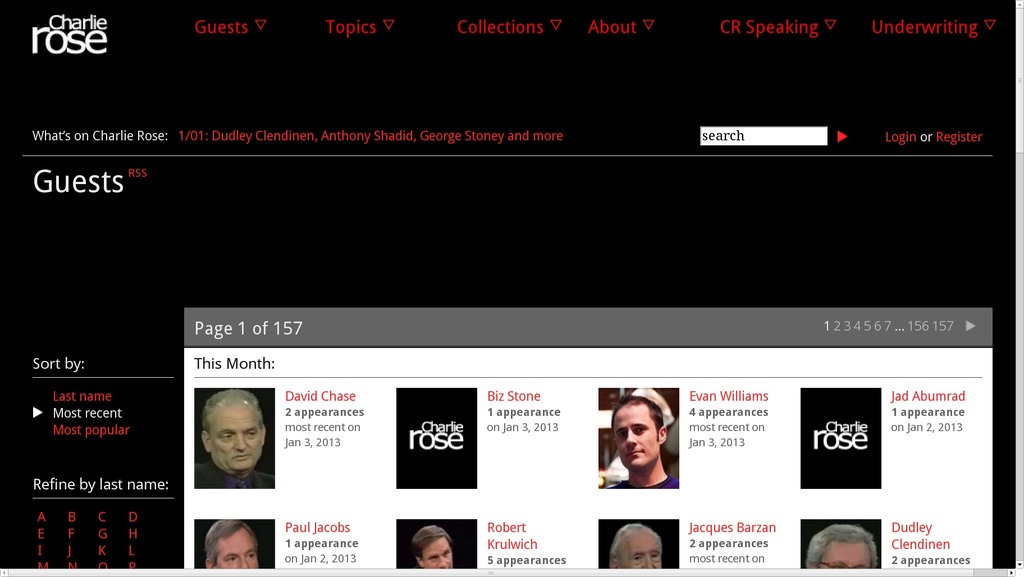Open the David Chase guest name link
This screenshot has width=1024, height=577.
(x=320, y=396)
